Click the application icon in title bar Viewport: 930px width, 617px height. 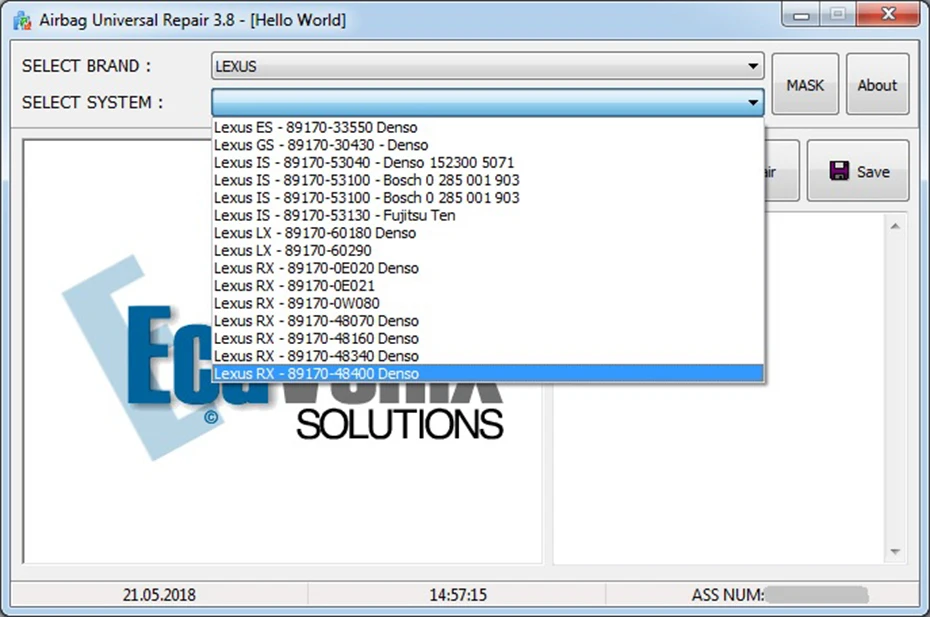[x=23, y=20]
